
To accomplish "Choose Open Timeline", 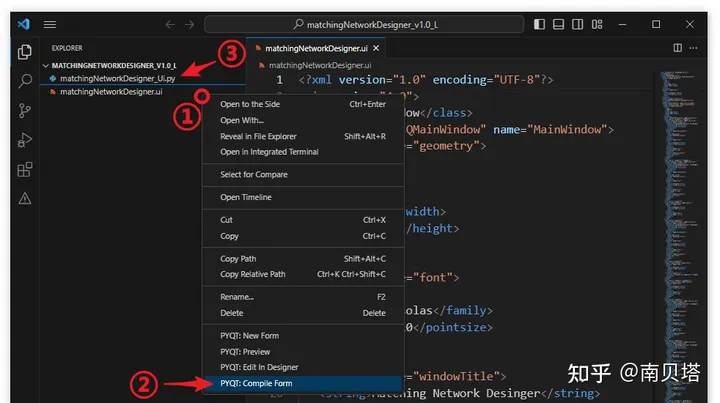I will click(x=303, y=197).
